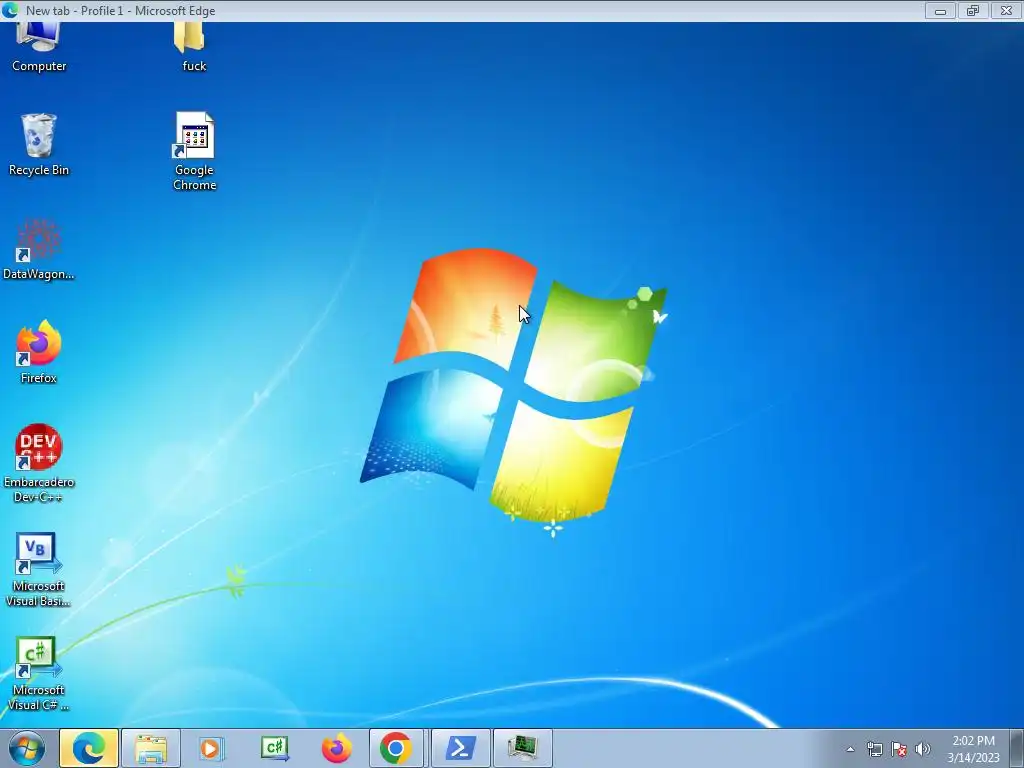Select the Microsoft Visual C# desktop shortcut
This screenshot has height=768, width=1024.
click(x=39, y=673)
